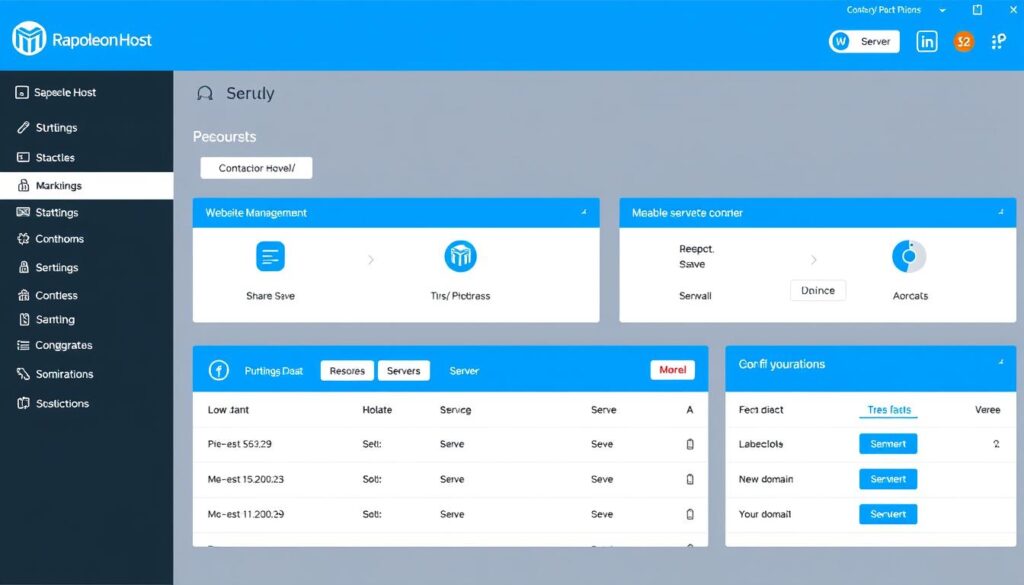Click the Aorcals circular chart icon
The width and height of the screenshot is (1024, 585).
(x=909, y=257)
